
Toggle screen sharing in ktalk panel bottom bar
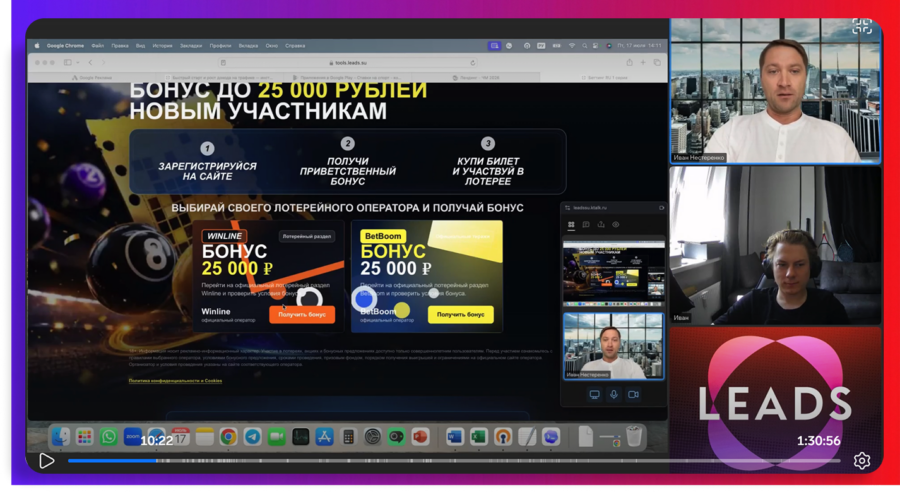[x=595, y=394]
